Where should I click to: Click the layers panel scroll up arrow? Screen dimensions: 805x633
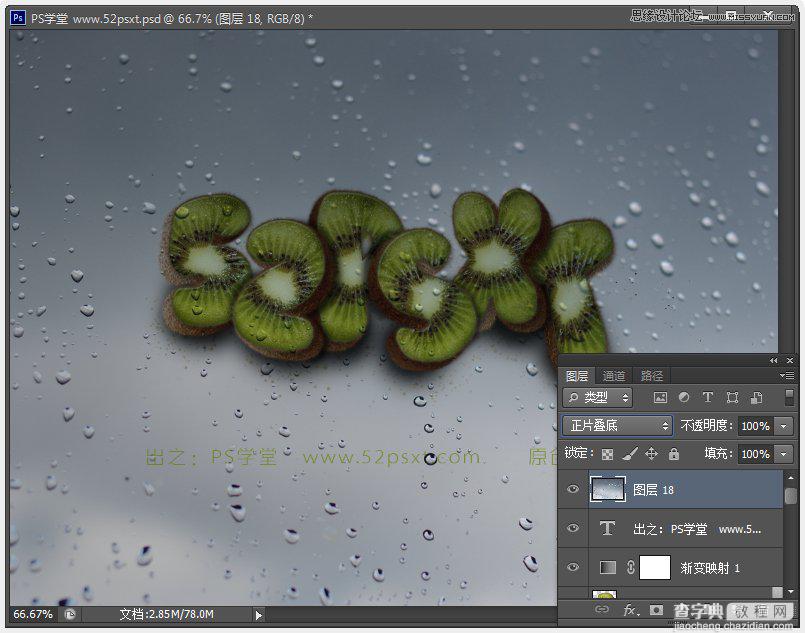(x=791, y=478)
